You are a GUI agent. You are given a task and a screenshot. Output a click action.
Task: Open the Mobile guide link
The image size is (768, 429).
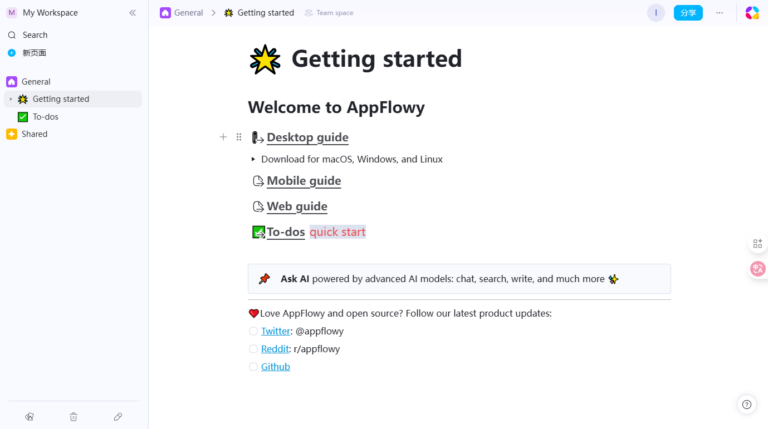(x=304, y=181)
